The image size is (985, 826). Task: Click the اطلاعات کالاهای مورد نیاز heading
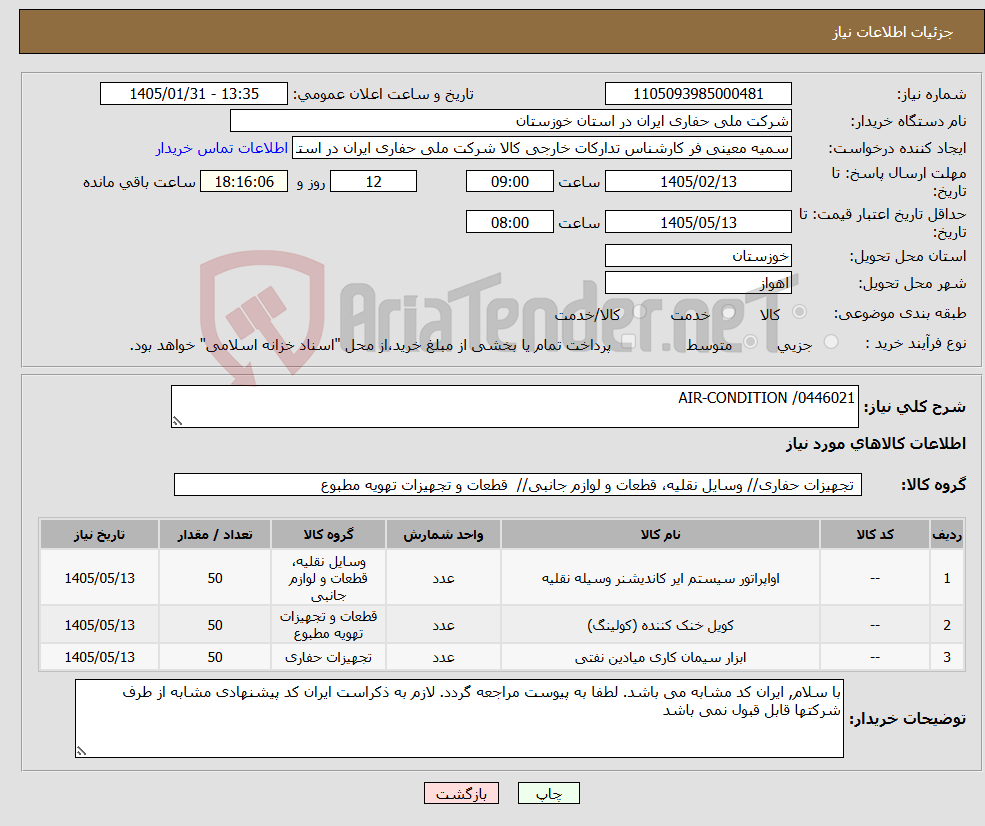tap(876, 443)
